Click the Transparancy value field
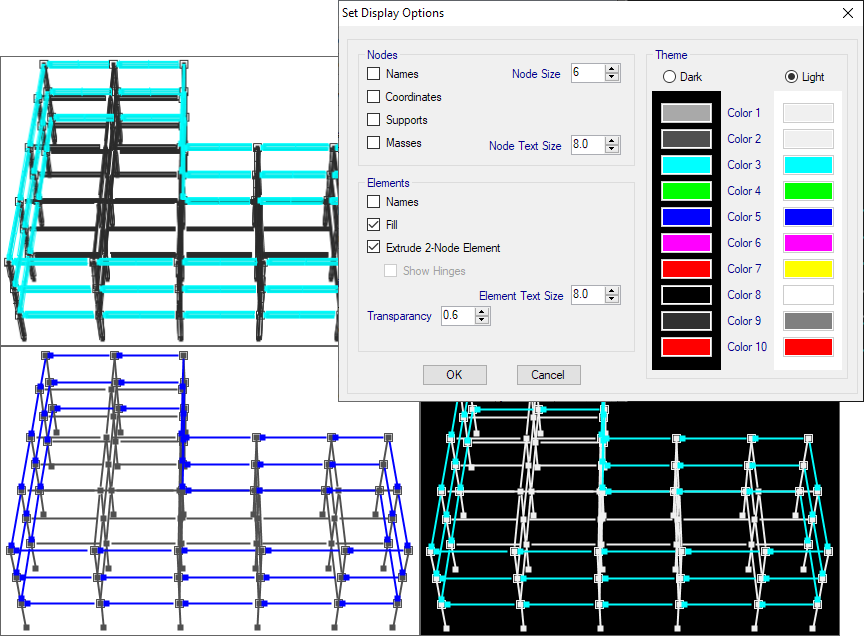864x636 pixels. (456, 316)
